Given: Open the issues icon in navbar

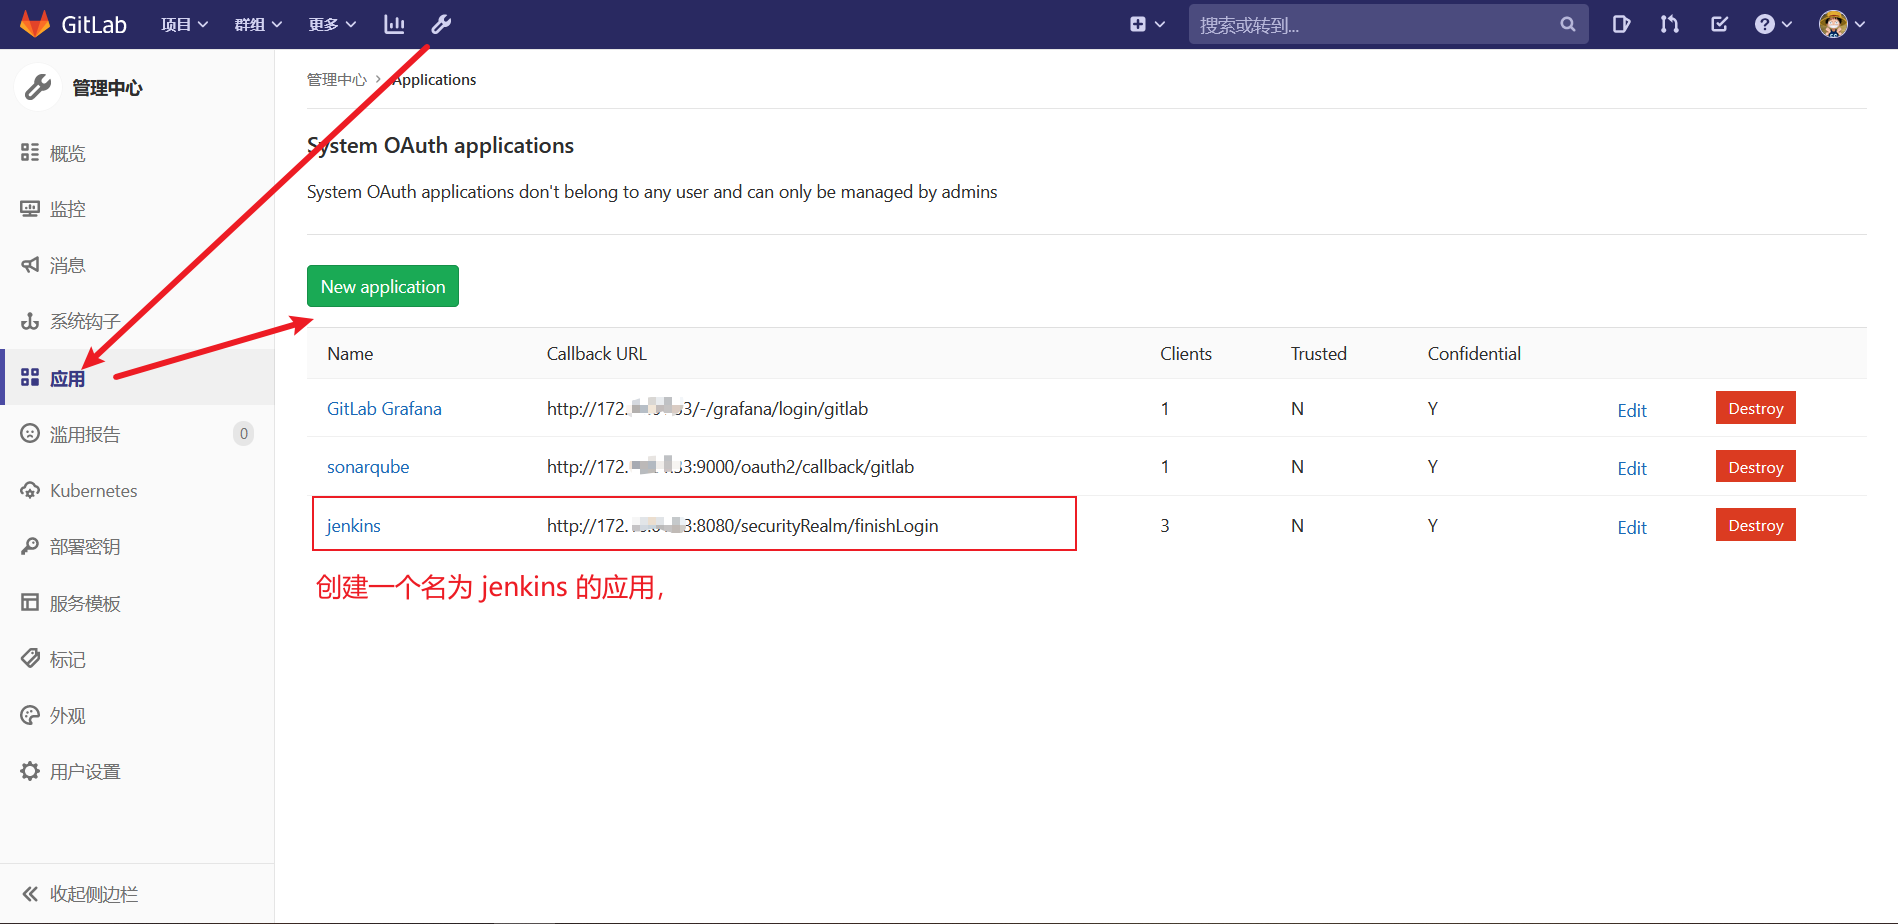Looking at the screenshot, I should [1621, 24].
